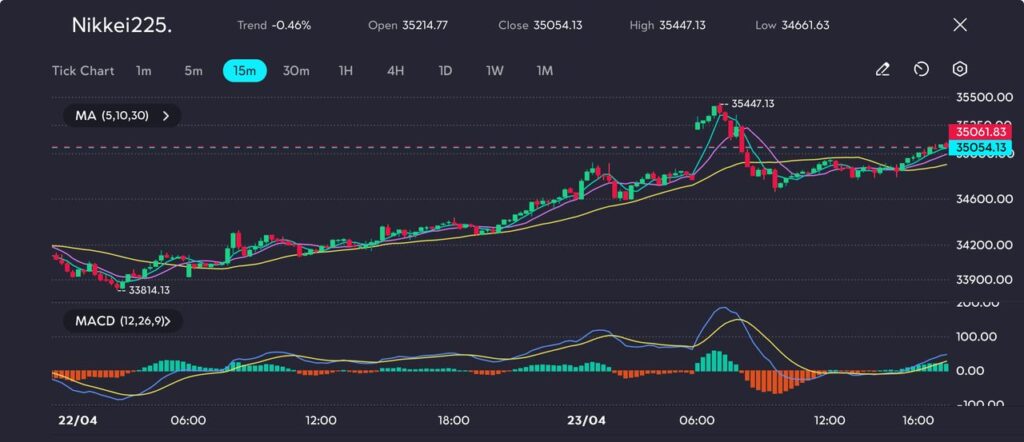
Task: Select the 1D daily interval
Action: point(445,71)
